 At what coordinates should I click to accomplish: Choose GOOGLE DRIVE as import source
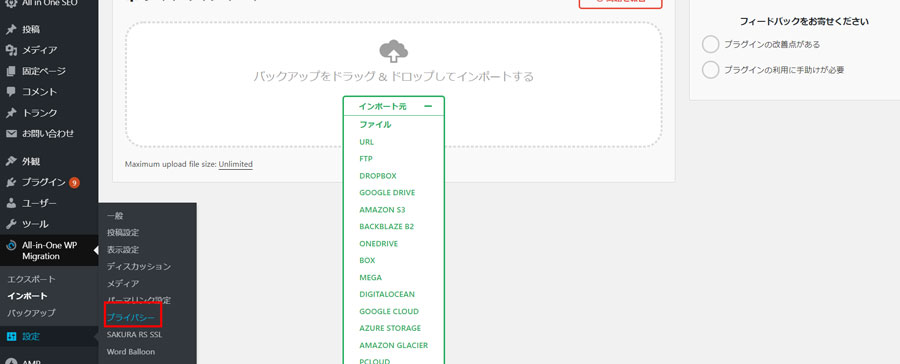387,192
